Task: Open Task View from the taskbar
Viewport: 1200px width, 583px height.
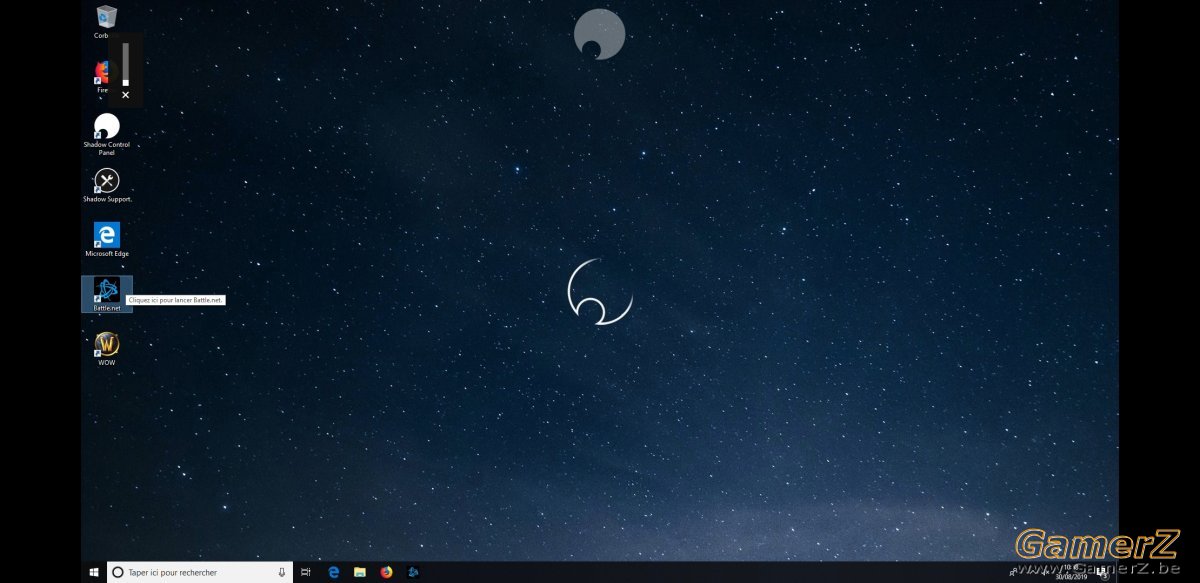Action: 307,572
